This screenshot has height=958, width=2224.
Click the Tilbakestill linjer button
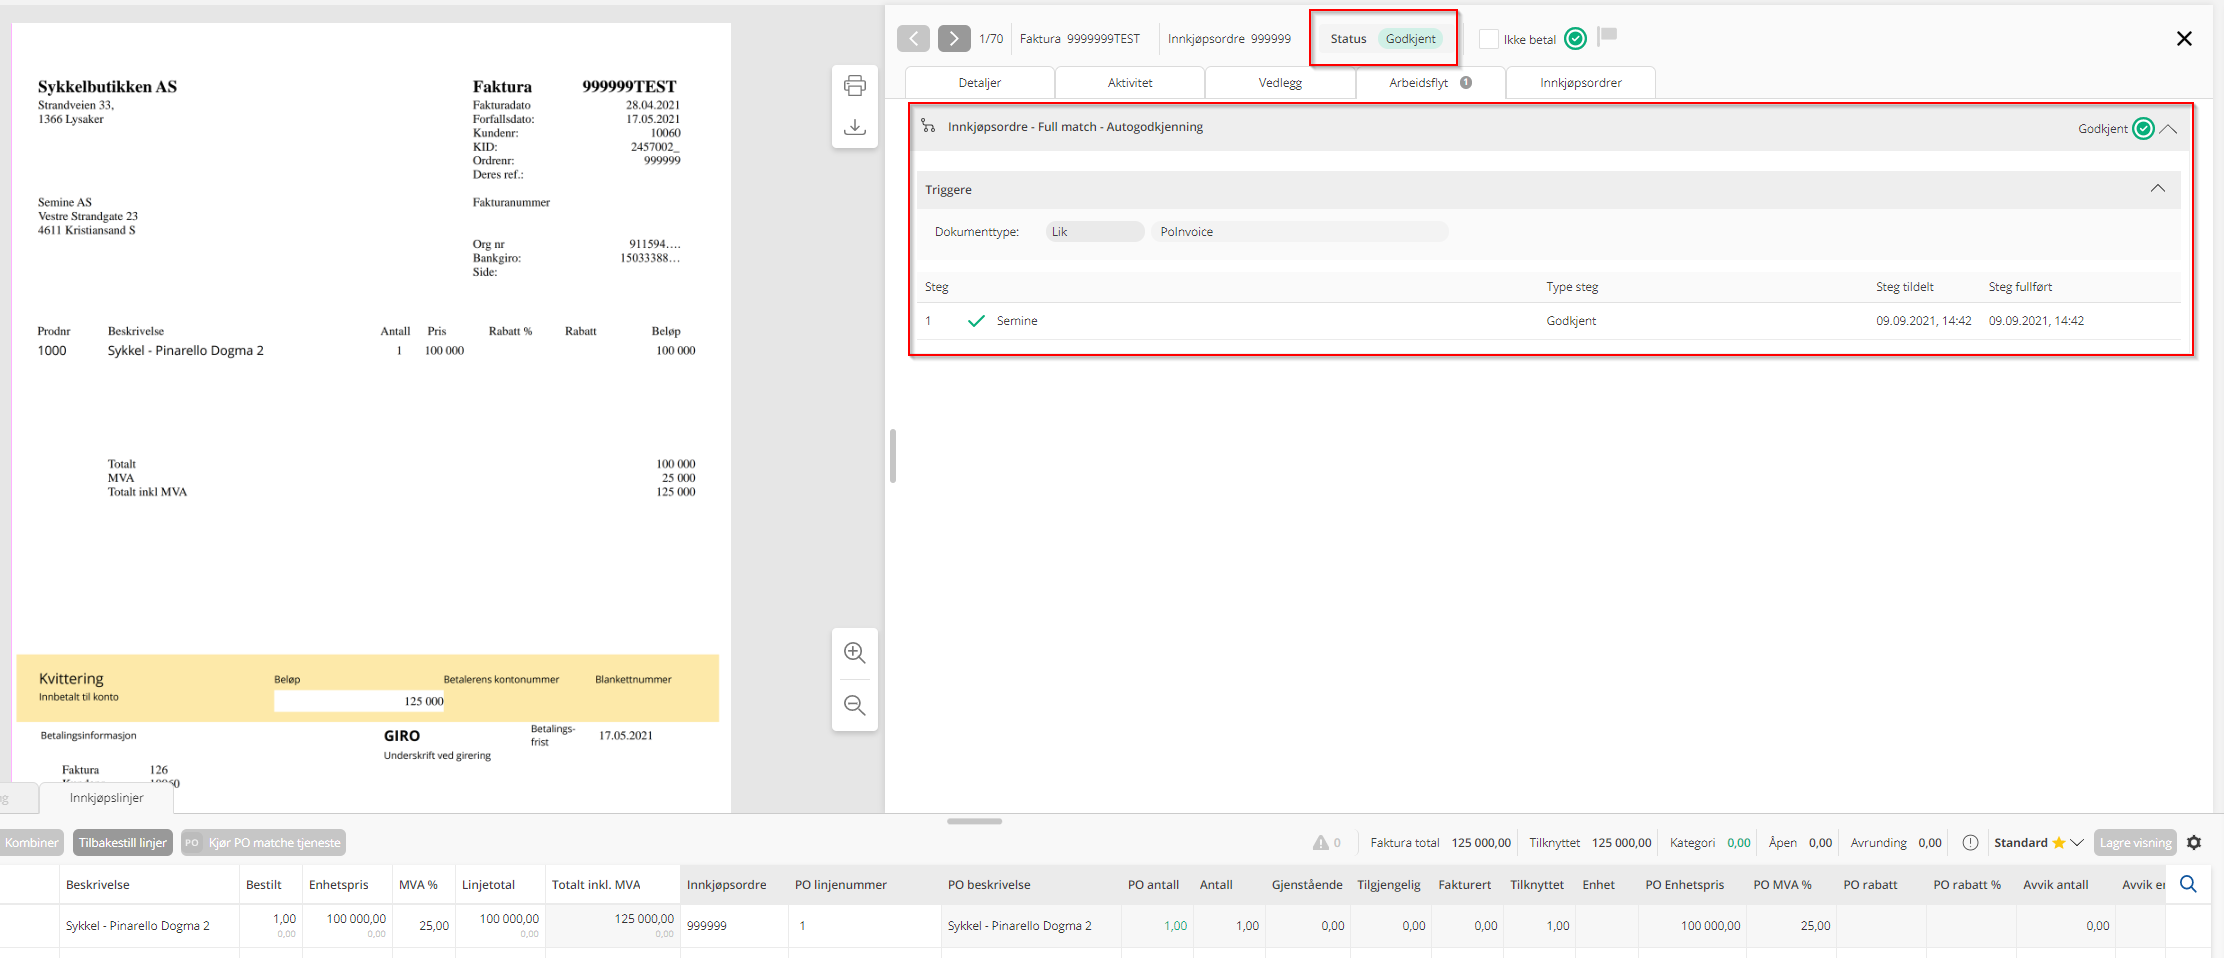point(122,843)
